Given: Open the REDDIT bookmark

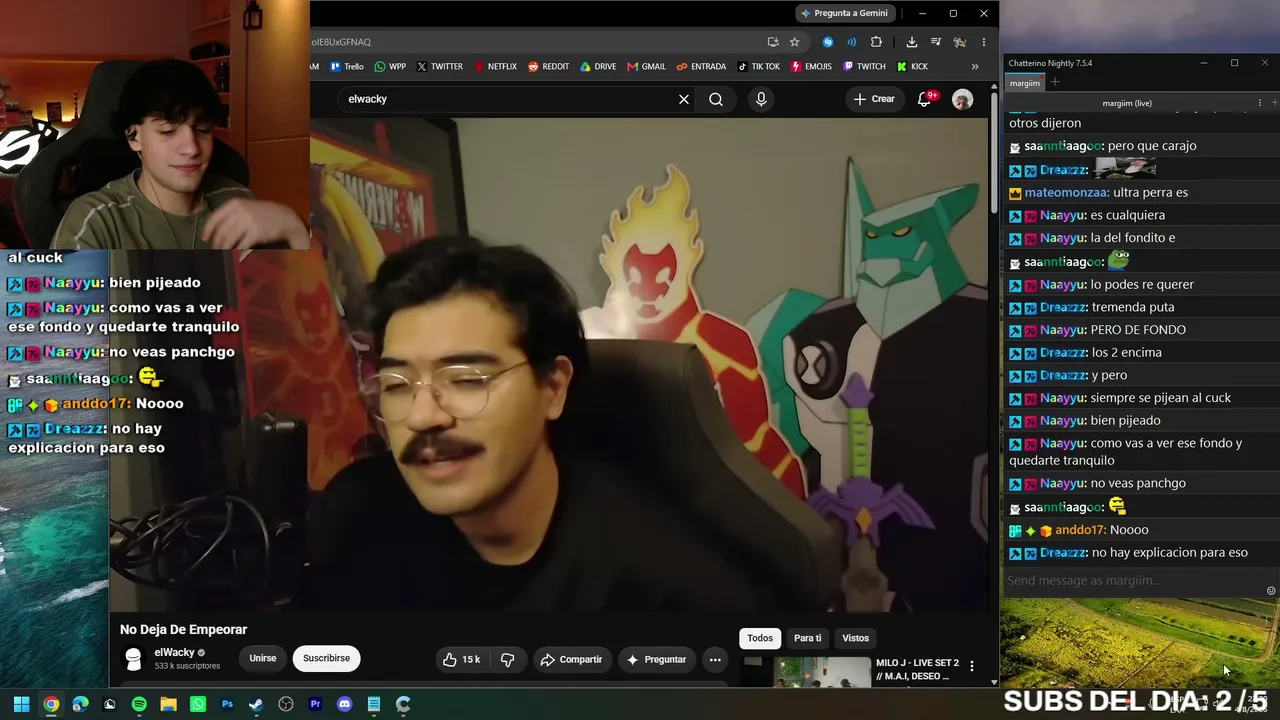Looking at the screenshot, I should click(548, 66).
